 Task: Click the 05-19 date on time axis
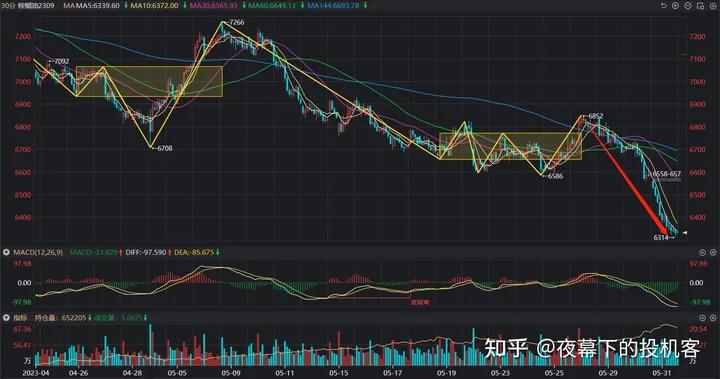(x=446, y=373)
